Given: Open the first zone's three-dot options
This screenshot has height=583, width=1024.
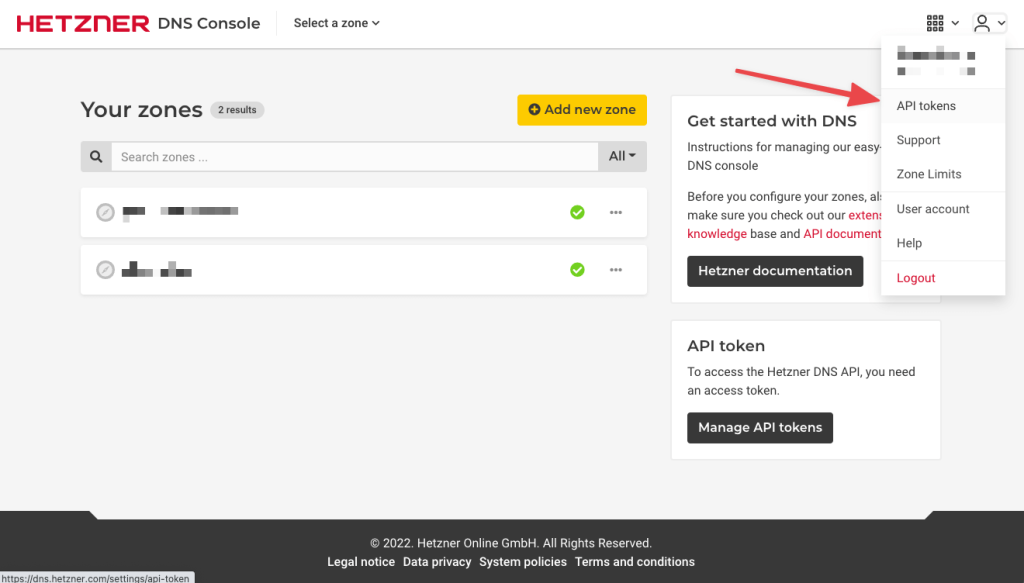Looking at the screenshot, I should (616, 212).
